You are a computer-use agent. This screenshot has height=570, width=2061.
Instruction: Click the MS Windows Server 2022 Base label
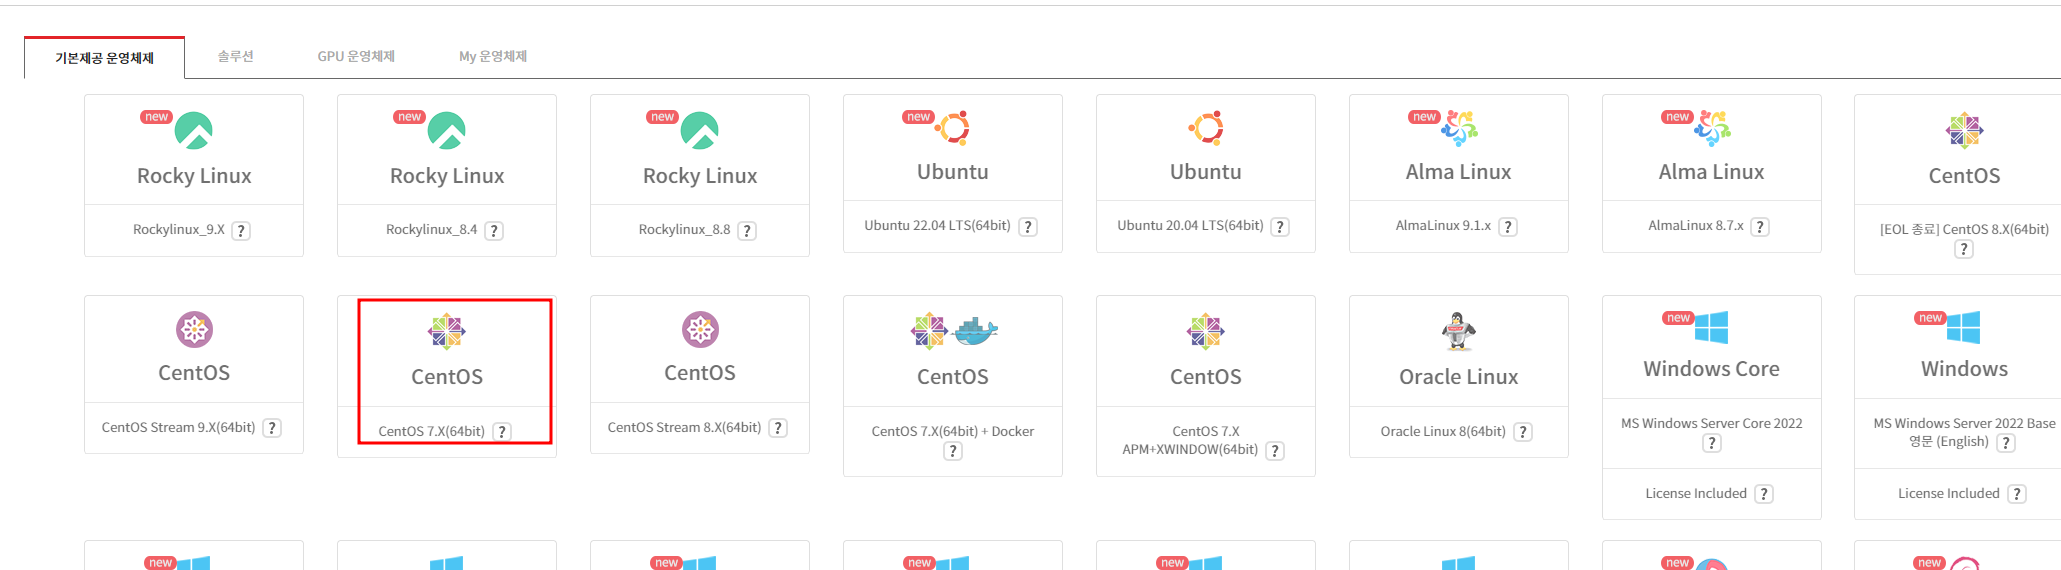click(1964, 424)
